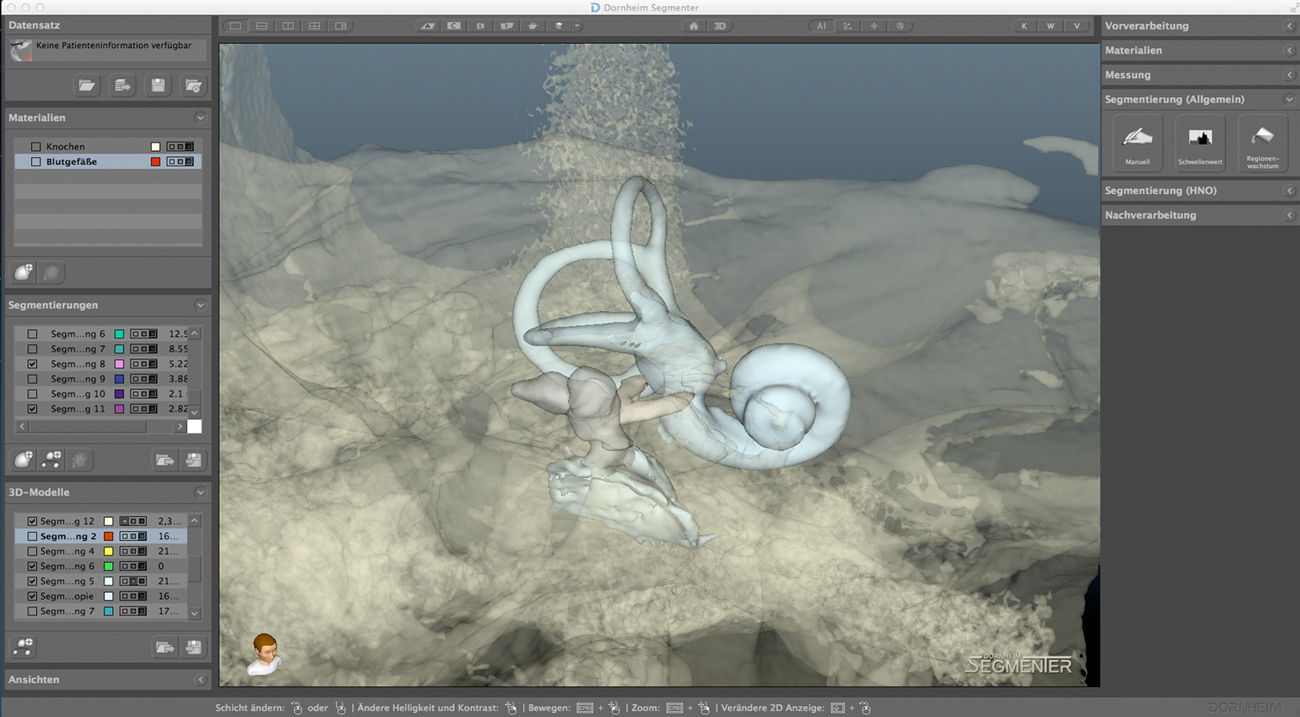Screen dimensions: 1300x717
Task: Open the Nachverarbeitung panel header
Action: point(1198,215)
